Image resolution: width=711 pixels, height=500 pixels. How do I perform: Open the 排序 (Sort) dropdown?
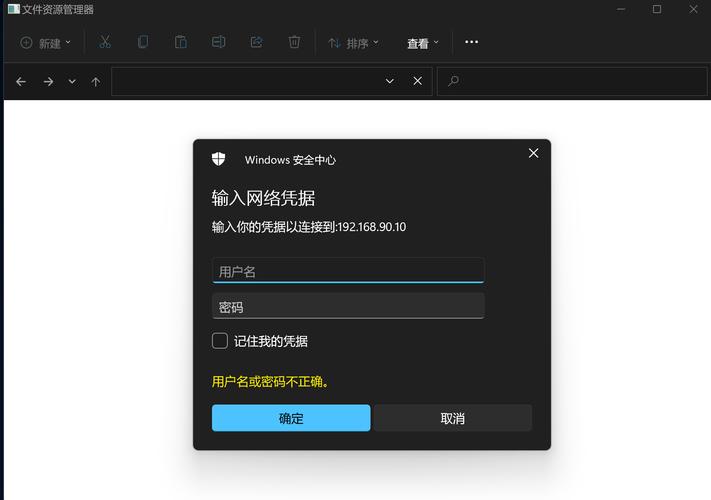coord(353,43)
